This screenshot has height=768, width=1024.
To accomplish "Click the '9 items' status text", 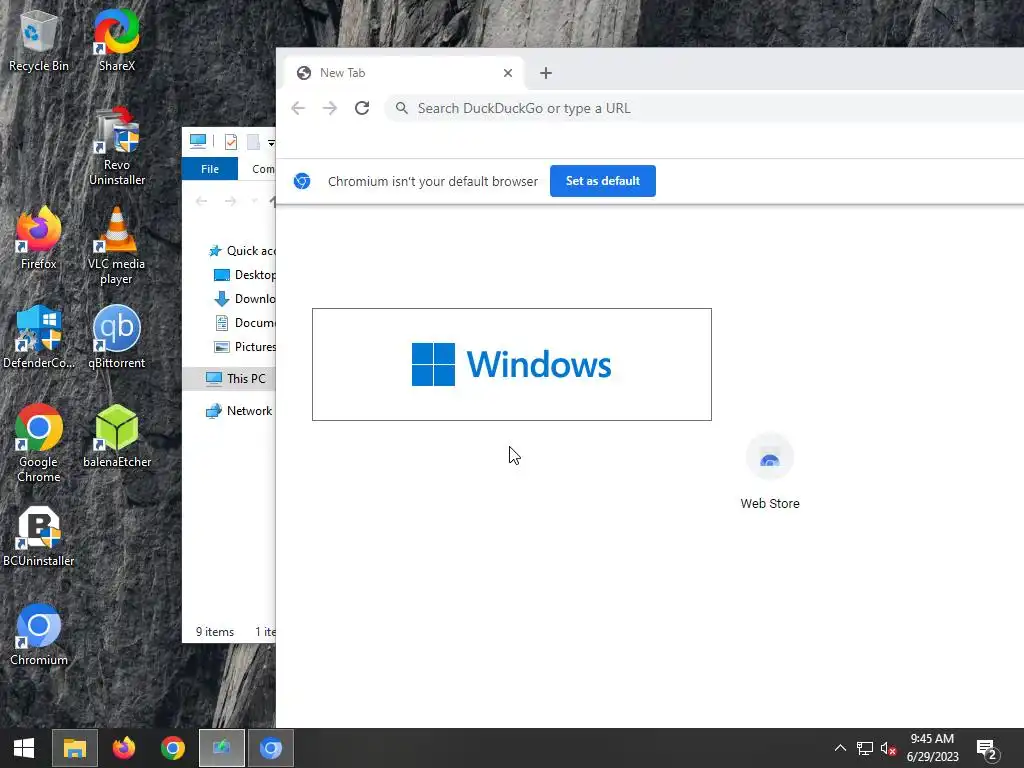I will 215,632.
